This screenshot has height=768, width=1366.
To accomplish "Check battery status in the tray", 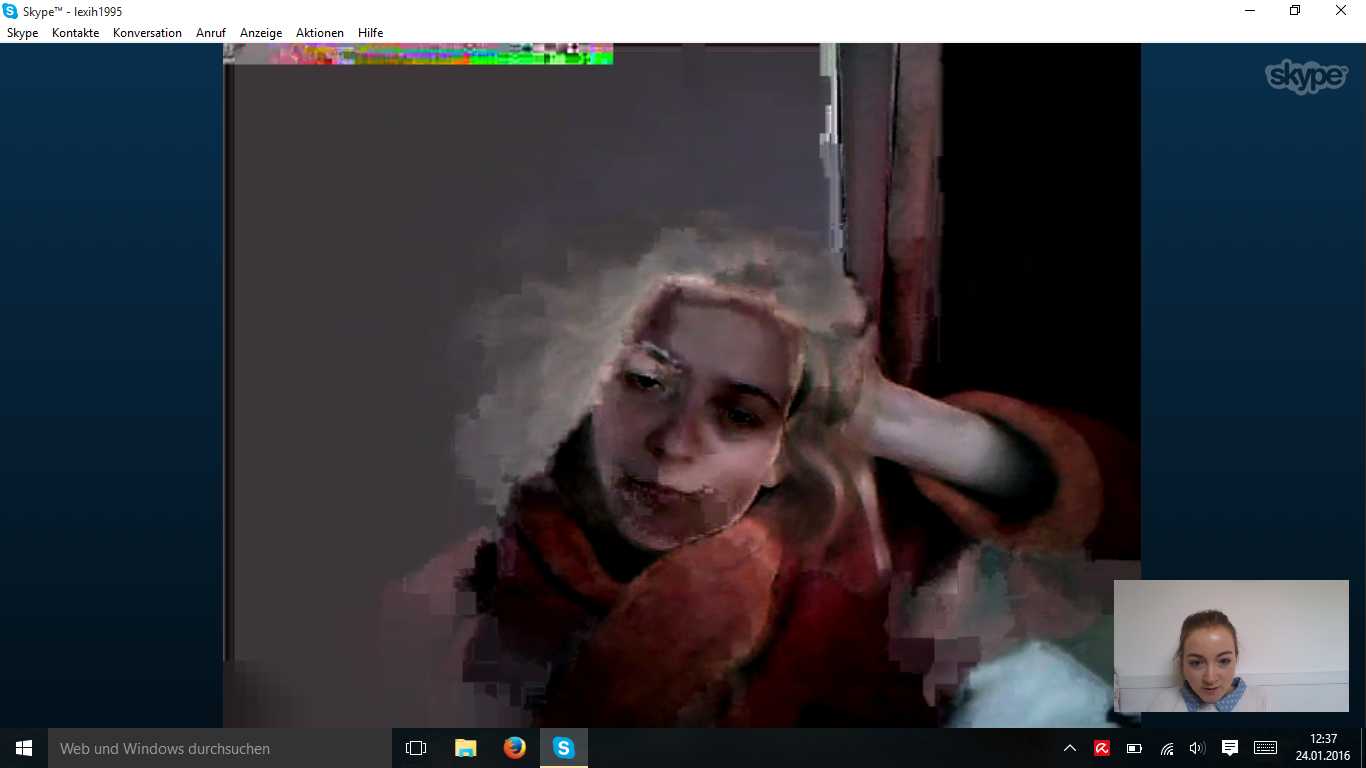I will coord(1134,748).
